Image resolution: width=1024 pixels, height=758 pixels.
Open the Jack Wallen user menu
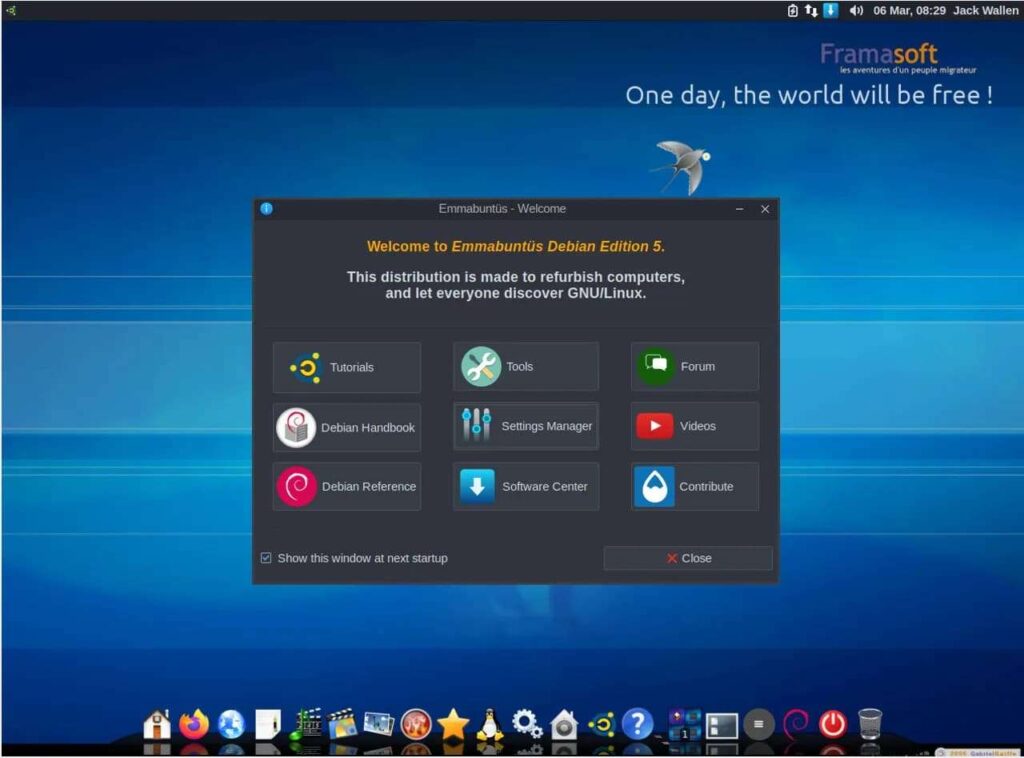[x=985, y=10]
